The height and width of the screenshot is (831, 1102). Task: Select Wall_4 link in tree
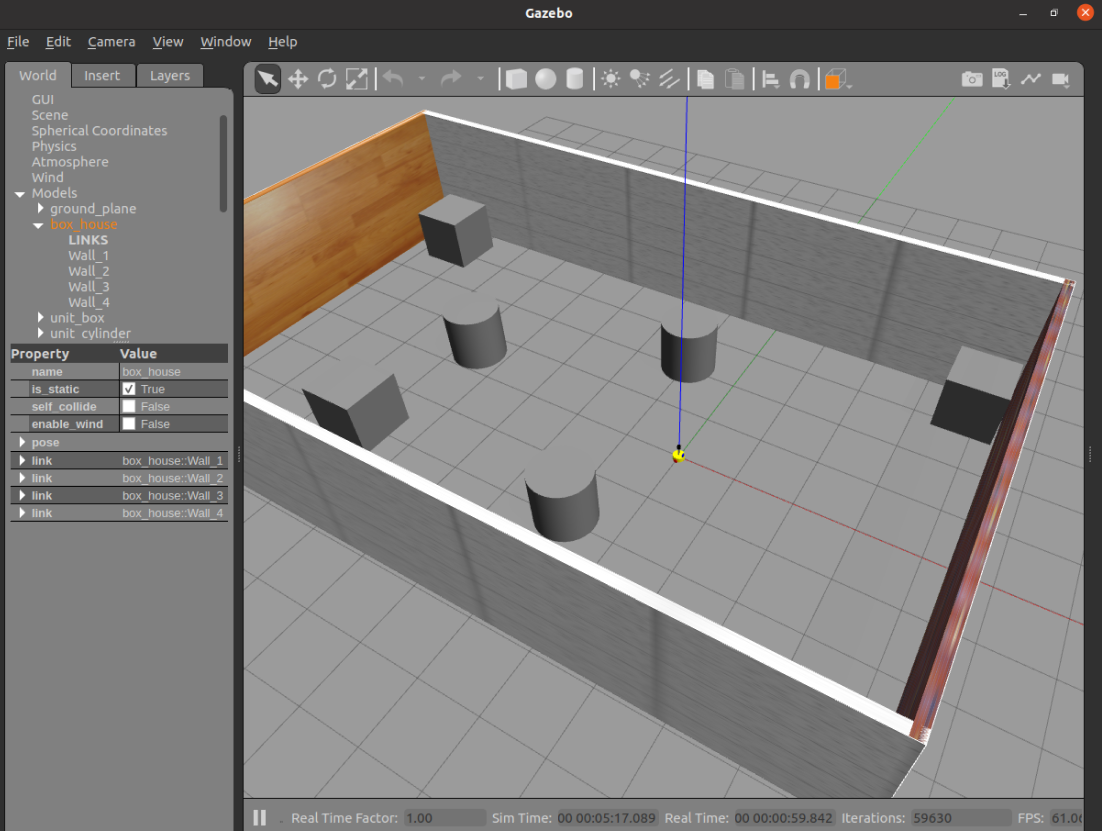point(89,302)
